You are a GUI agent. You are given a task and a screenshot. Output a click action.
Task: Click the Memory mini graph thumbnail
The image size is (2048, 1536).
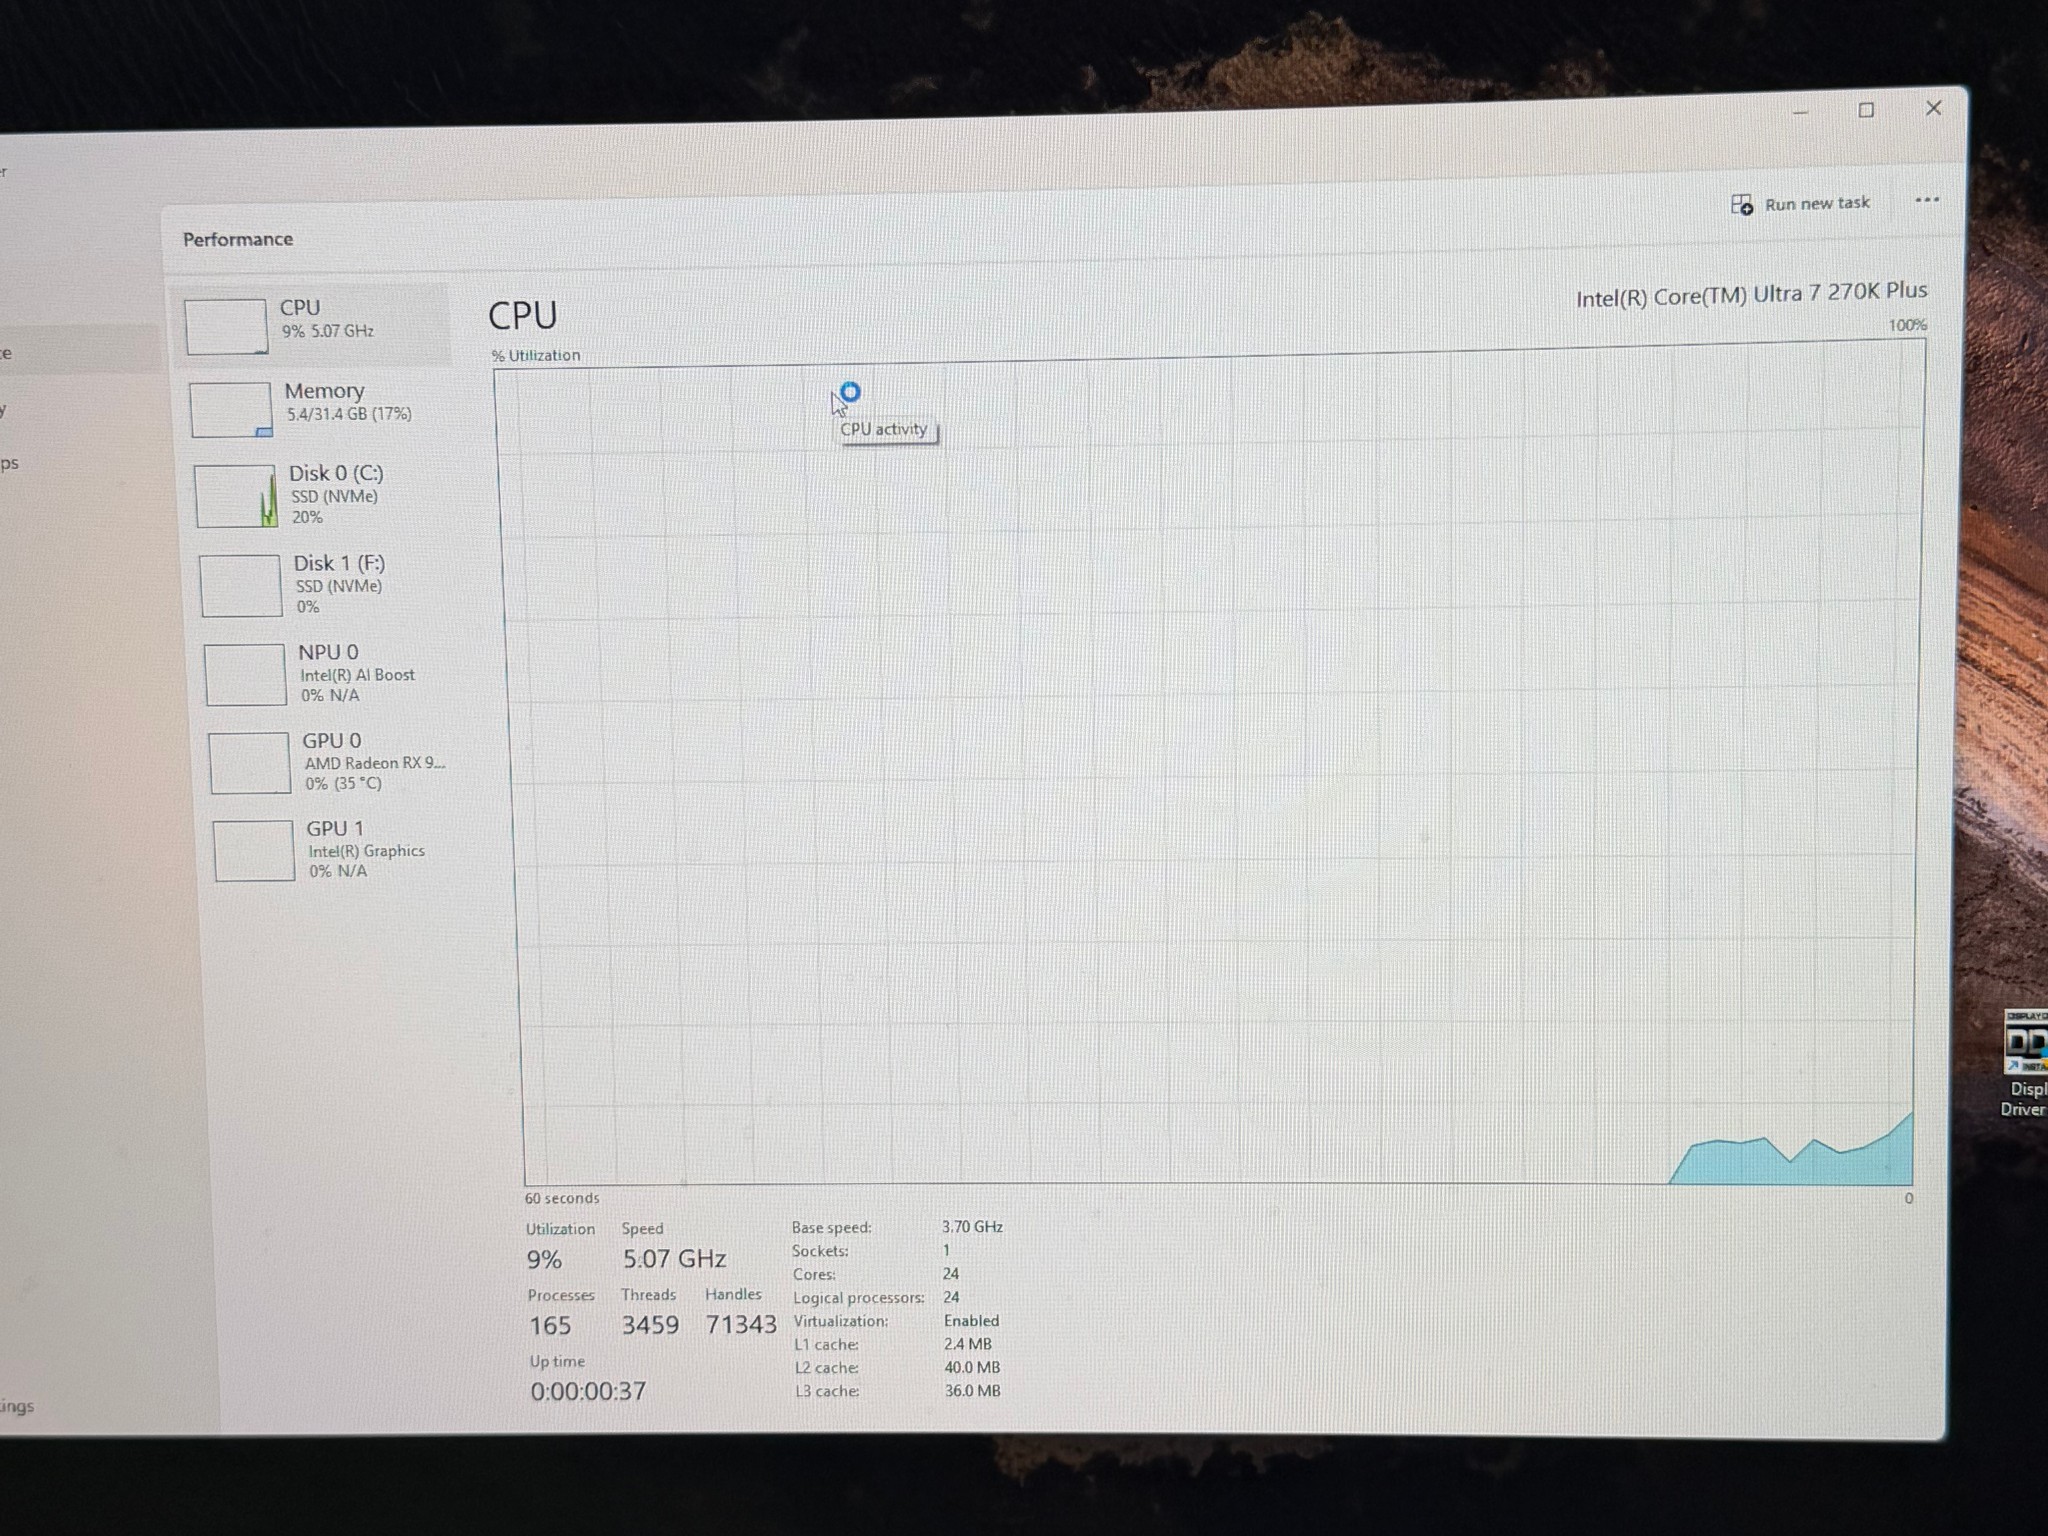(x=231, y=409)
